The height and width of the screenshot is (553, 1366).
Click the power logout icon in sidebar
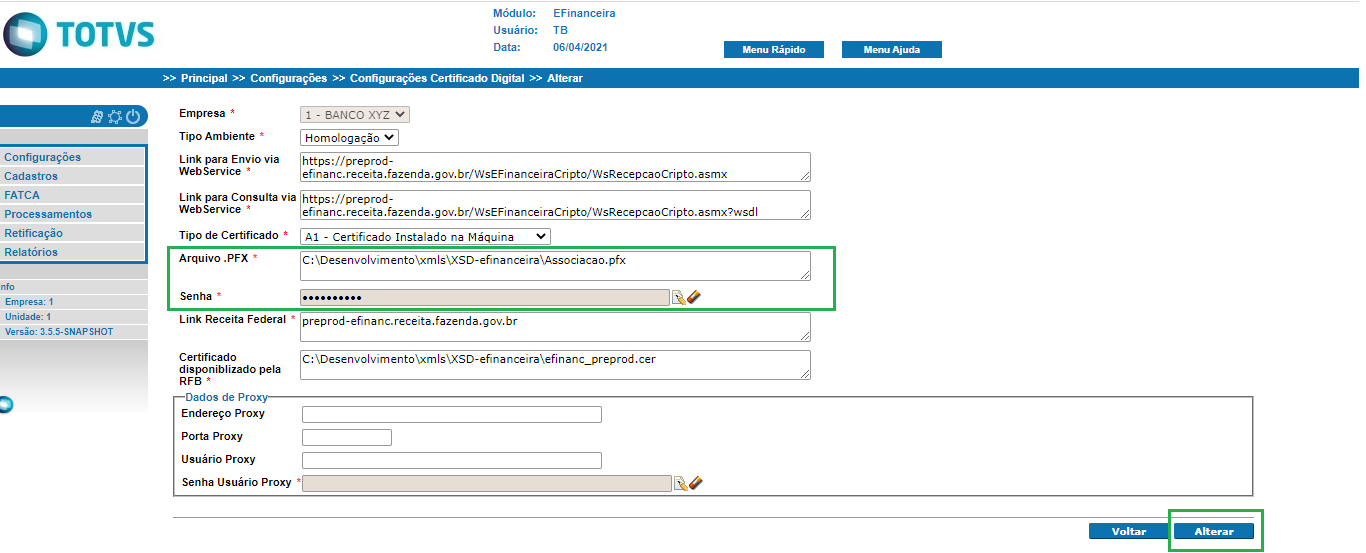pyautogui.click(x=133, y=117)
